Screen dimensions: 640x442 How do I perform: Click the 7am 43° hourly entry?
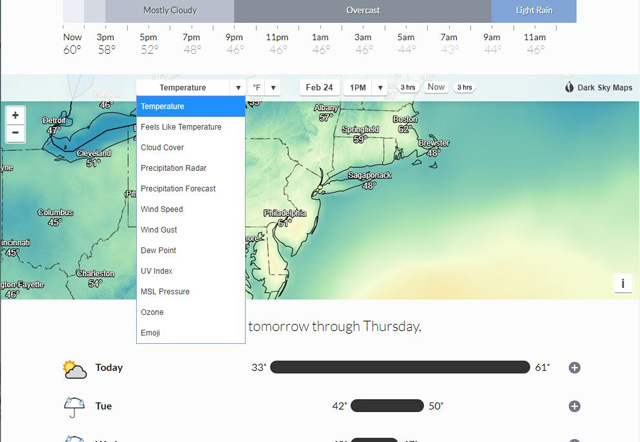[x=449, y=44]
